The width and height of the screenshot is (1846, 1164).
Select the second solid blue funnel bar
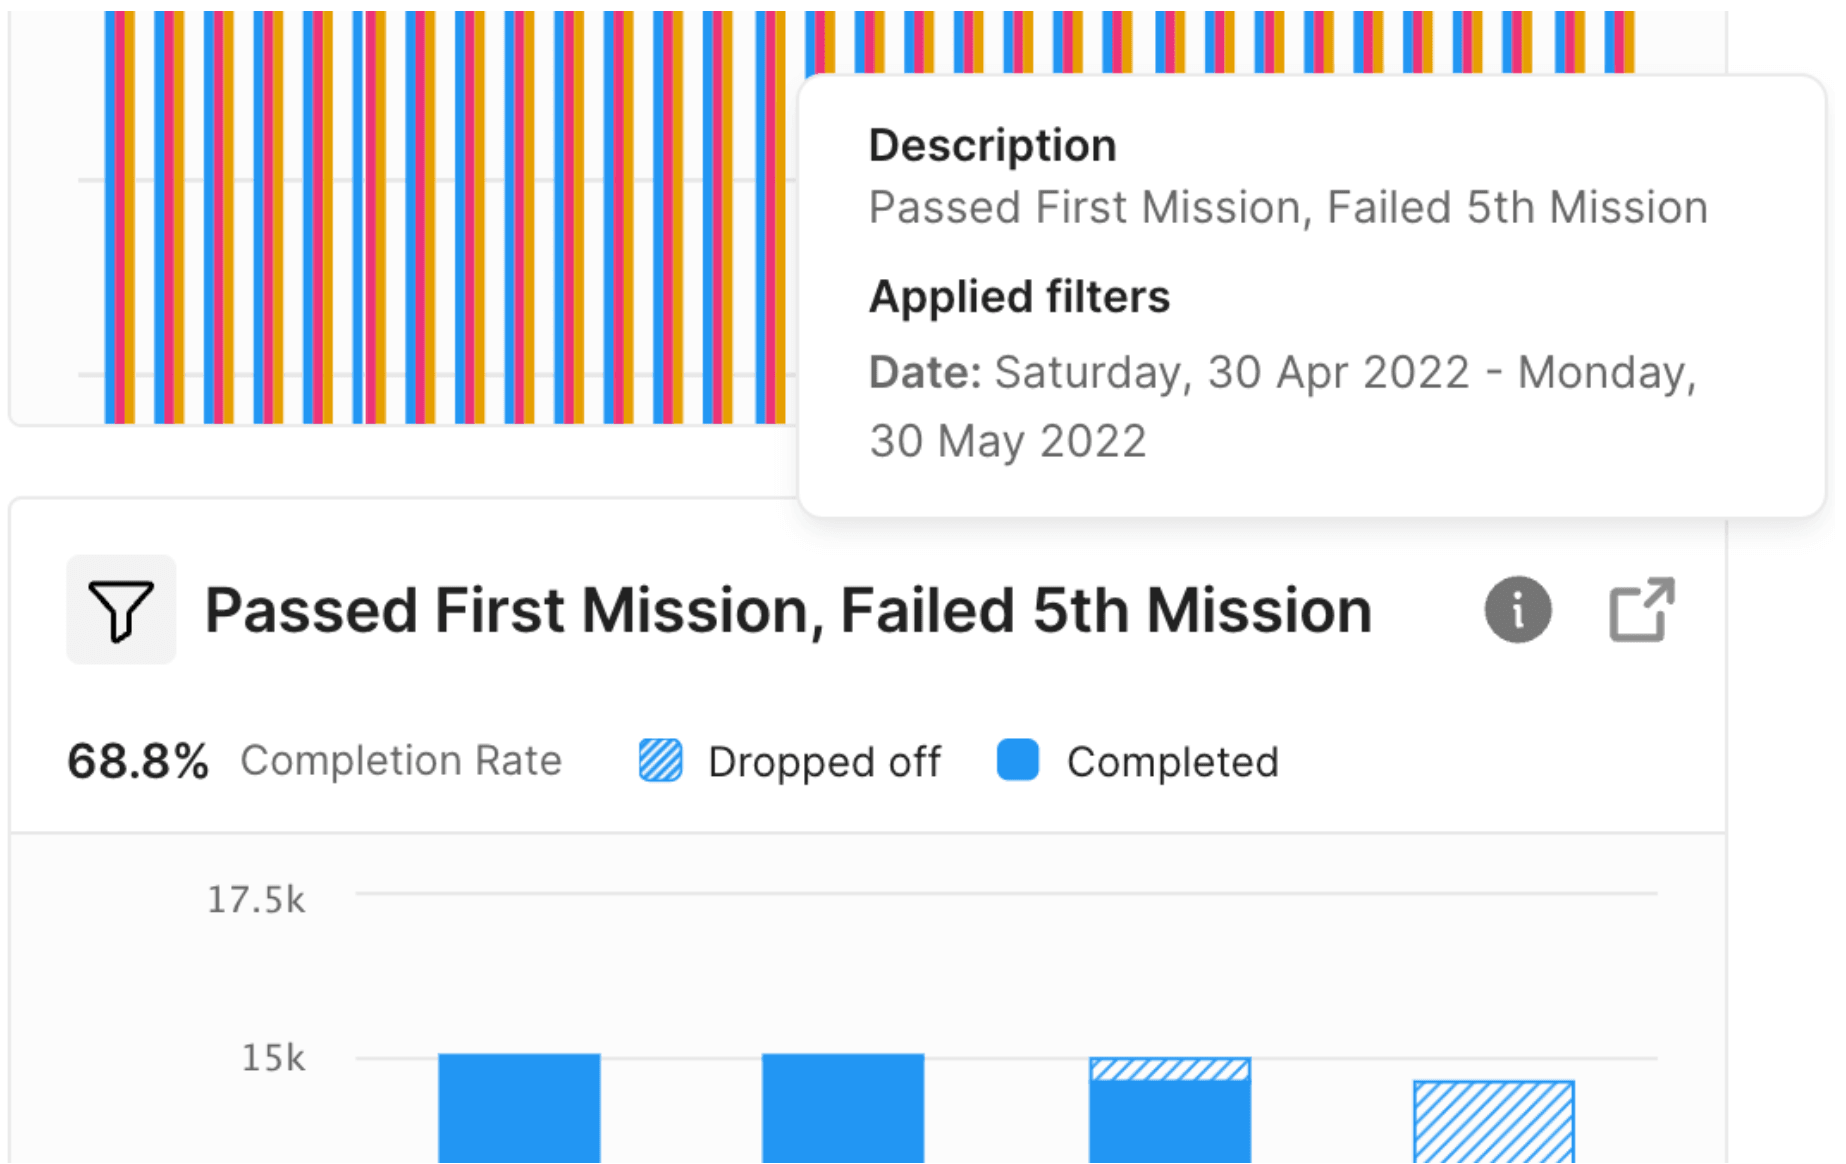(843, 1108)
